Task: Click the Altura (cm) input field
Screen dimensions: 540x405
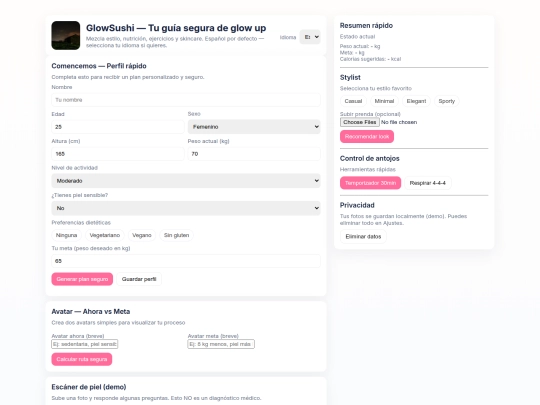Action: pyautogui.click(x=118, y=154)
